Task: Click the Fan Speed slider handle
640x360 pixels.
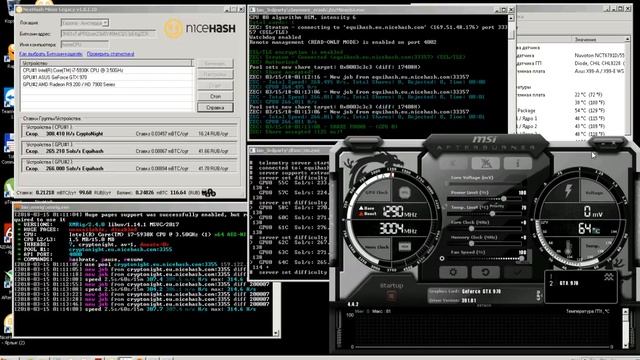Action: pyautogui.click(x=521, y=258)
